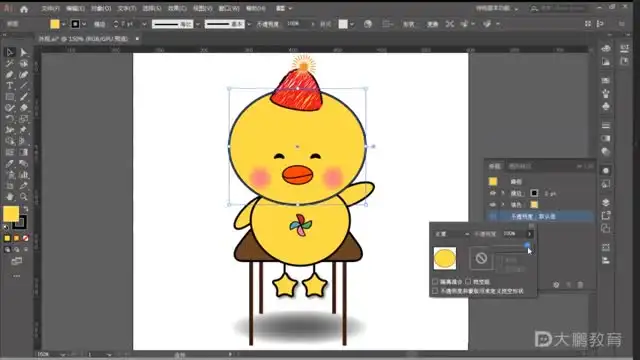Enable the Isolate Blending checkbox
Viewport: 640px width, 360px height.
pos(435,282)
